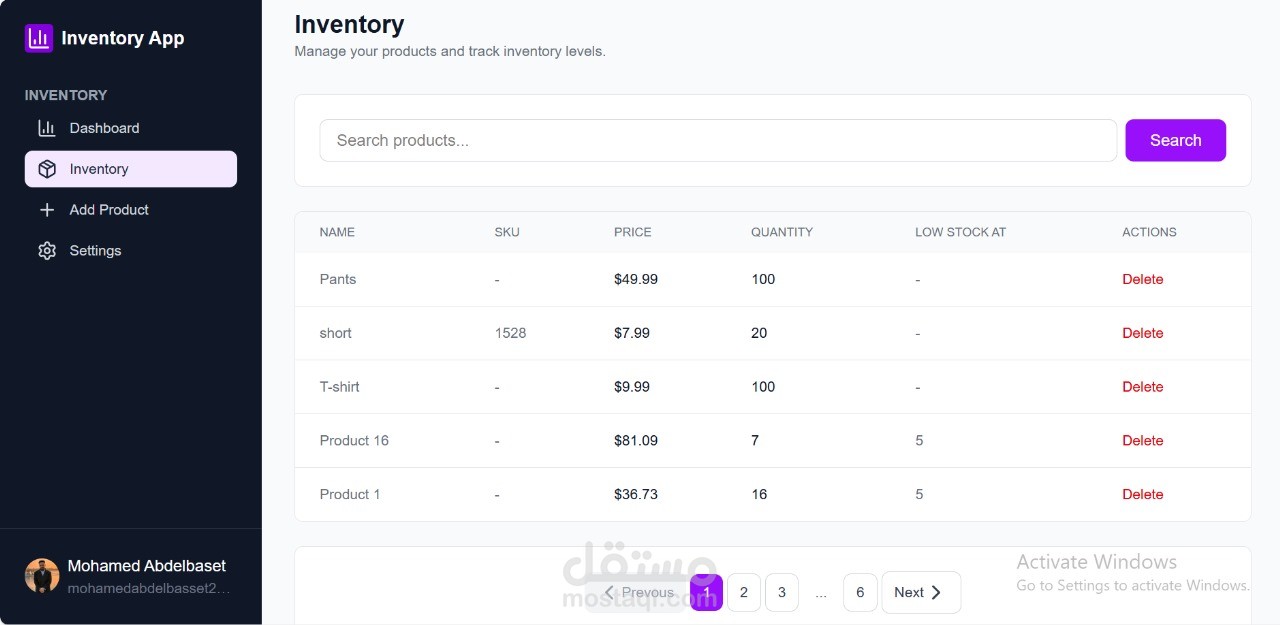Delete the short product row
1280x625 pixels.
point(1142,333)
